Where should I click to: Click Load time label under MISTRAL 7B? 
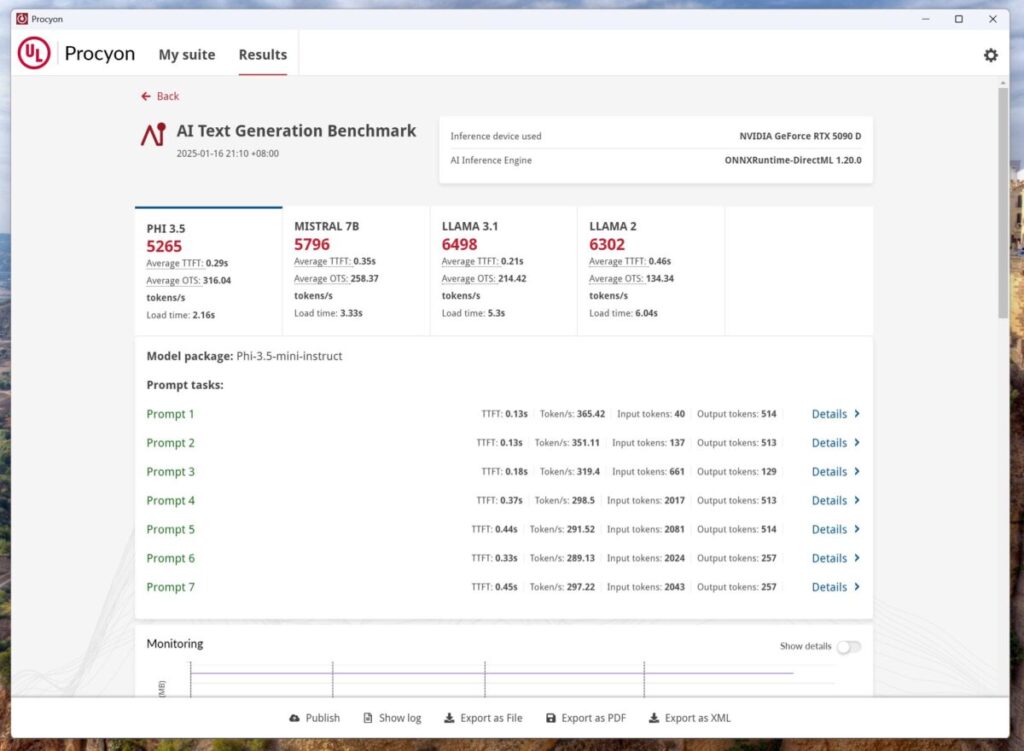click(x=315, y=313)
